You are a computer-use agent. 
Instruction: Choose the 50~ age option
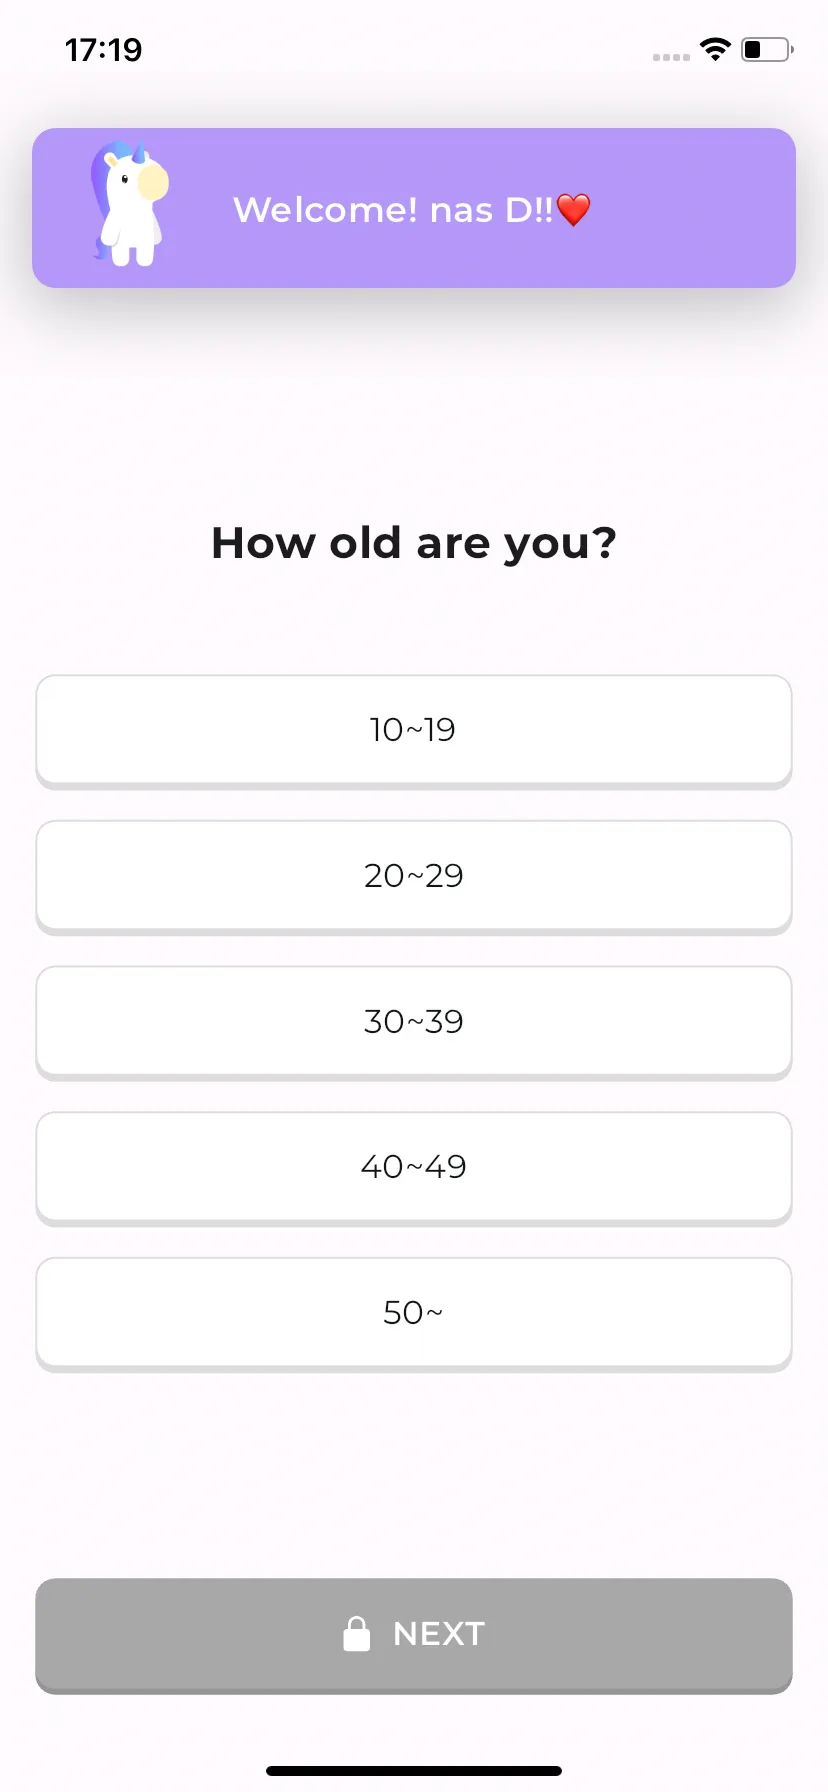414,1314
